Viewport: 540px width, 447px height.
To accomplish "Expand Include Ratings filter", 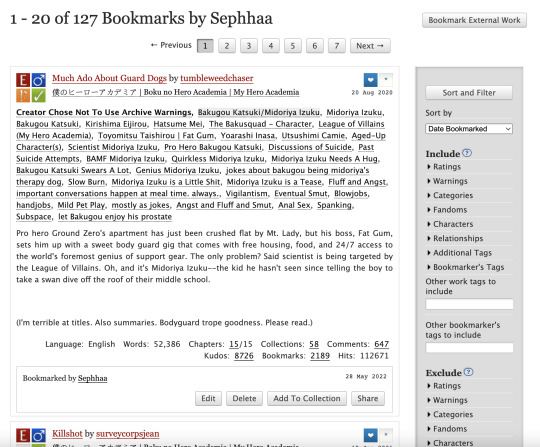I will (444, 167).
